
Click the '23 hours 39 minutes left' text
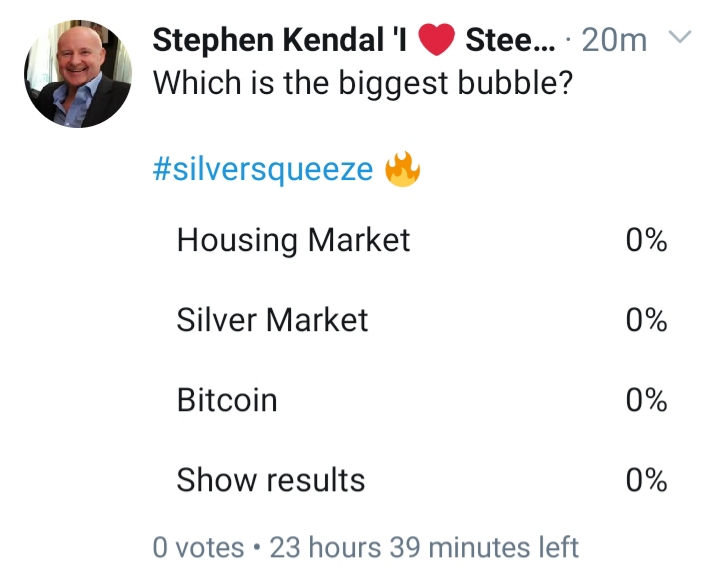coord(424,547)
